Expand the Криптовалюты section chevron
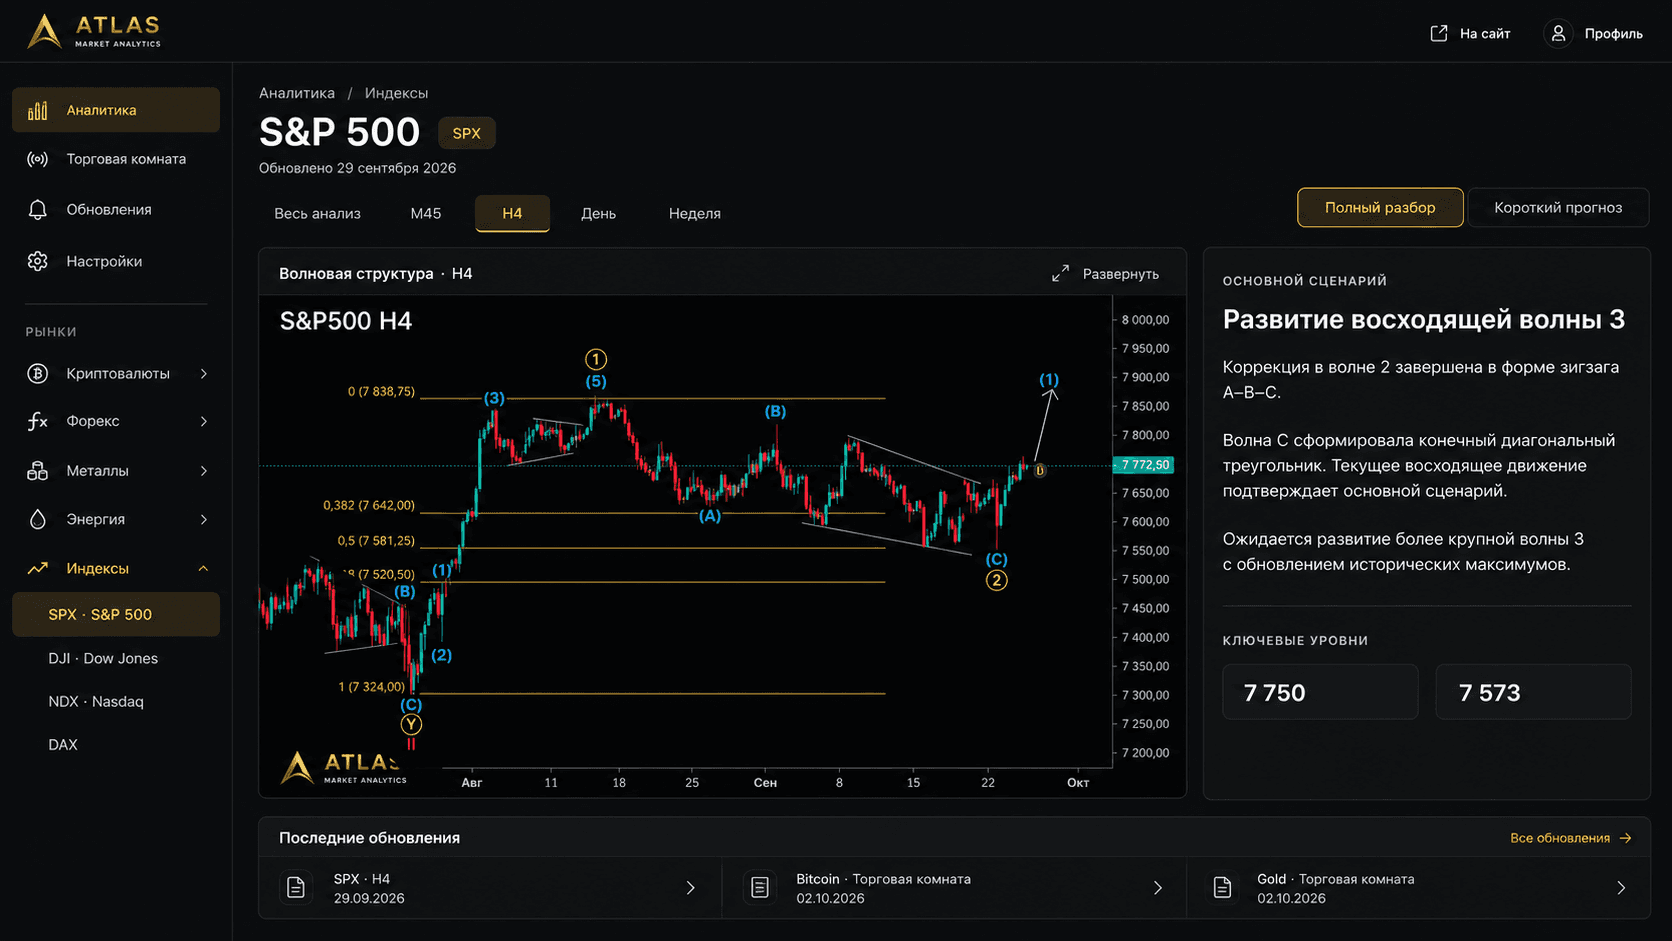 point(204,373)
